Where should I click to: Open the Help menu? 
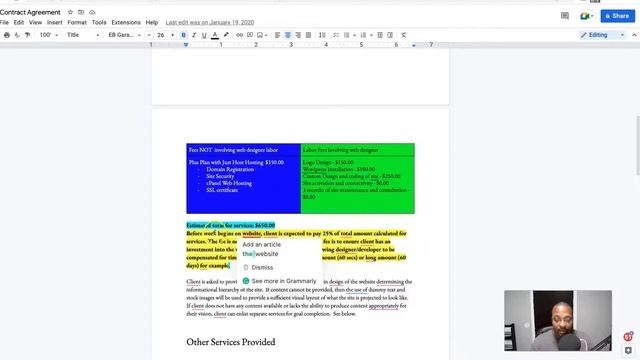152,22
